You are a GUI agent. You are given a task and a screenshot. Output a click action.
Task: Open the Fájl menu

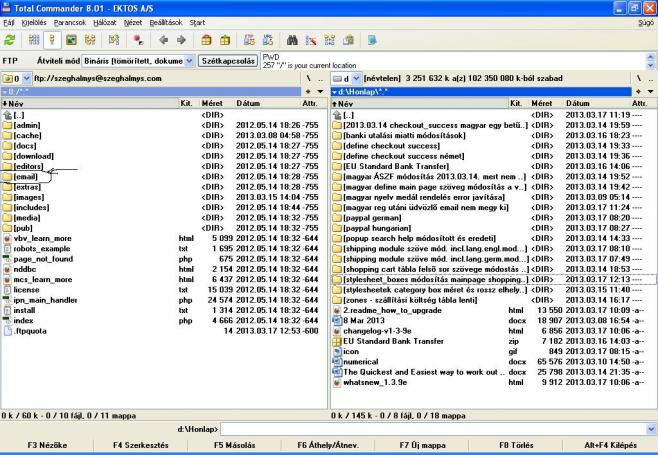pos(8,23)
